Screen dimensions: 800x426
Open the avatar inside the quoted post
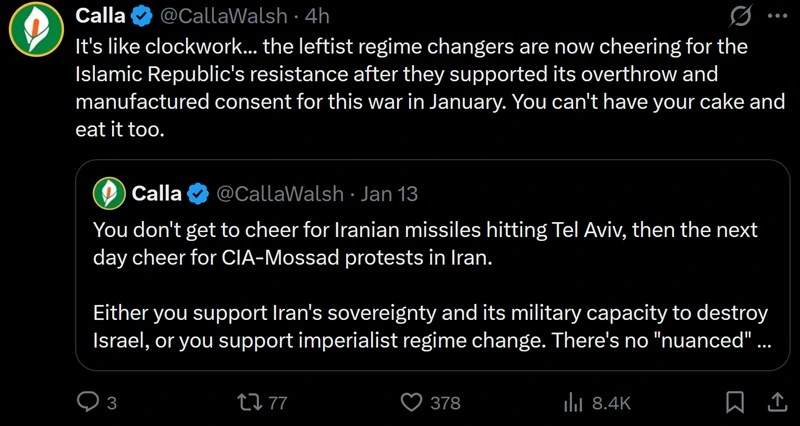click(x=108, y=192)
